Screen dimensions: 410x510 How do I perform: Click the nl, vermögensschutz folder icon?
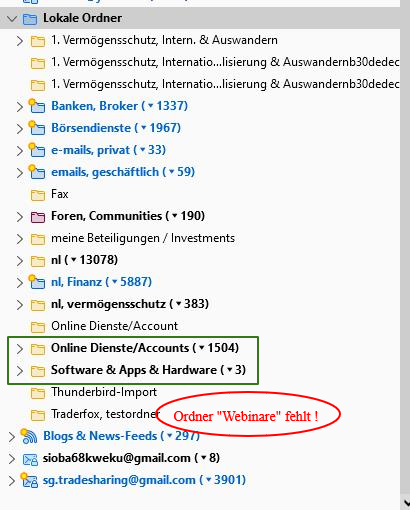[38, 305]
